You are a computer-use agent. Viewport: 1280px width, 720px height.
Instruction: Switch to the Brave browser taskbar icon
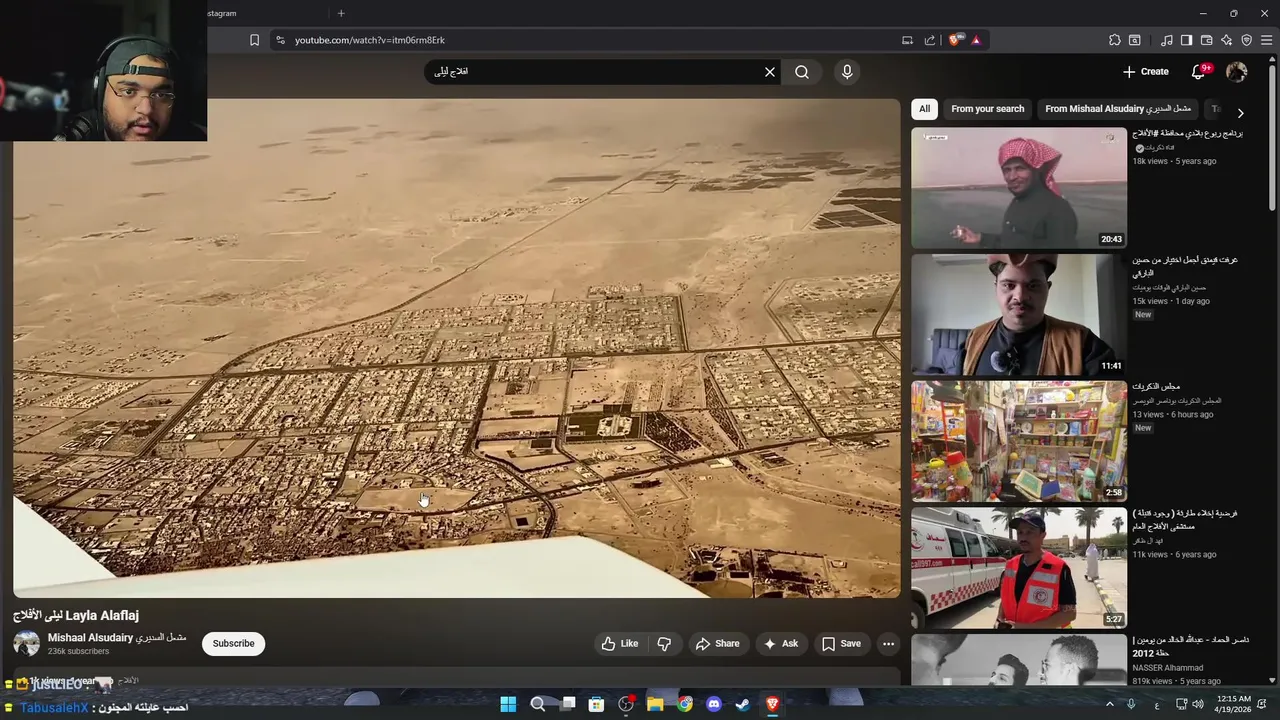pos(772,704)
